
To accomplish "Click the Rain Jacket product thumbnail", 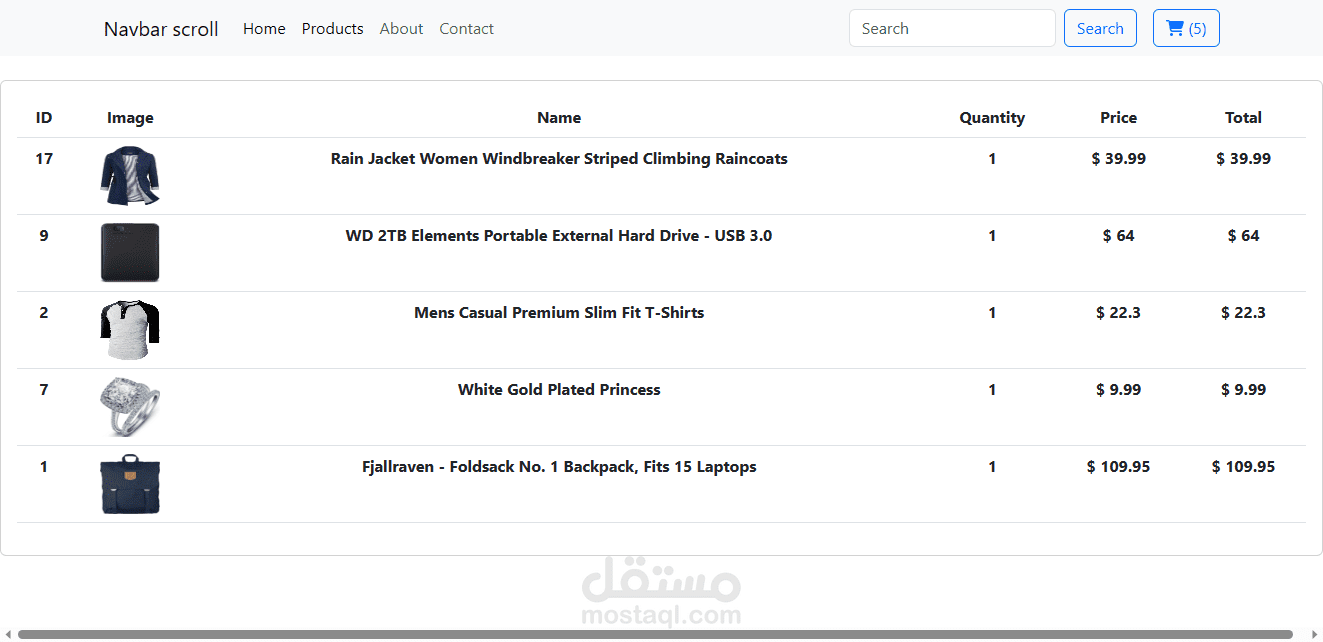I will pyautogui.click(x=130, y=176).
